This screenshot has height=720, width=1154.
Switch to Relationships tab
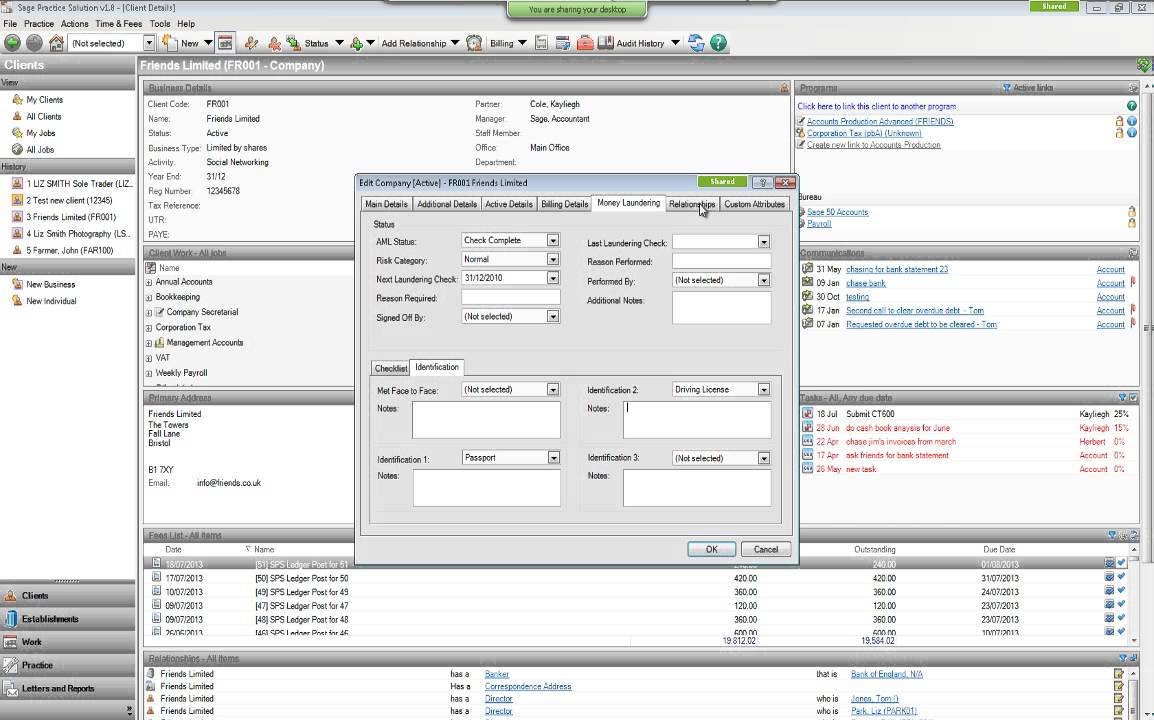692,204
